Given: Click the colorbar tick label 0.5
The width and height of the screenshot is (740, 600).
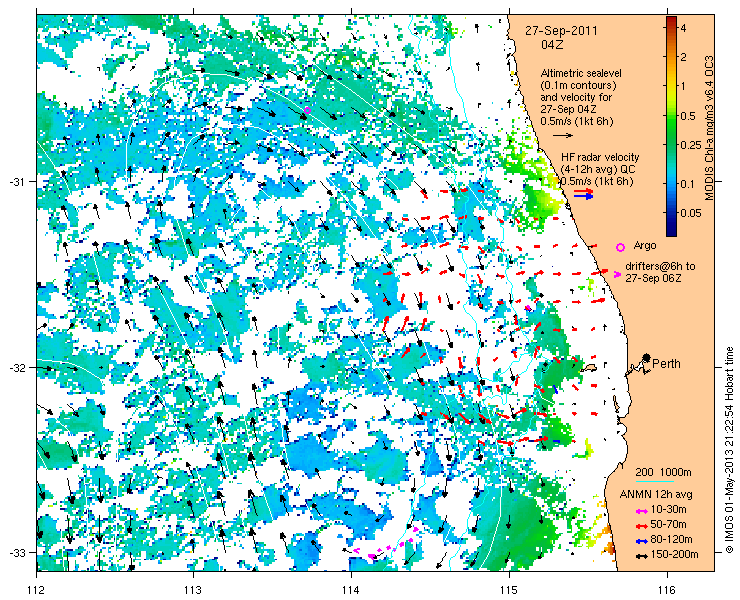Looking at the screenshot, I should click(687, 116).
